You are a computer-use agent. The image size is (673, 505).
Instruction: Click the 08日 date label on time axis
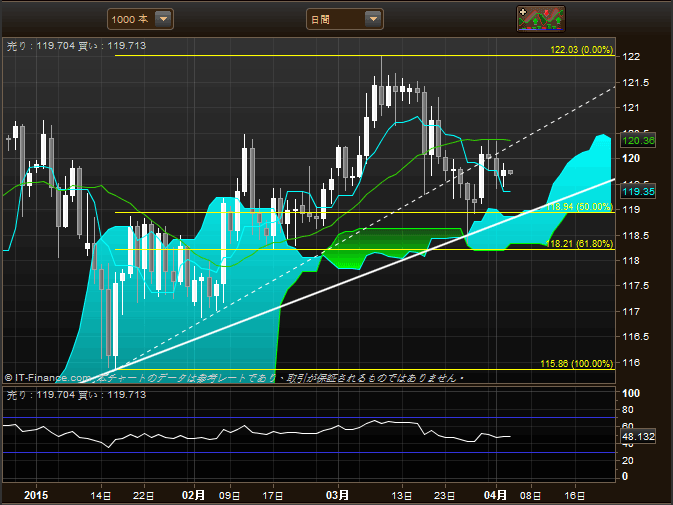click(531, 496)
